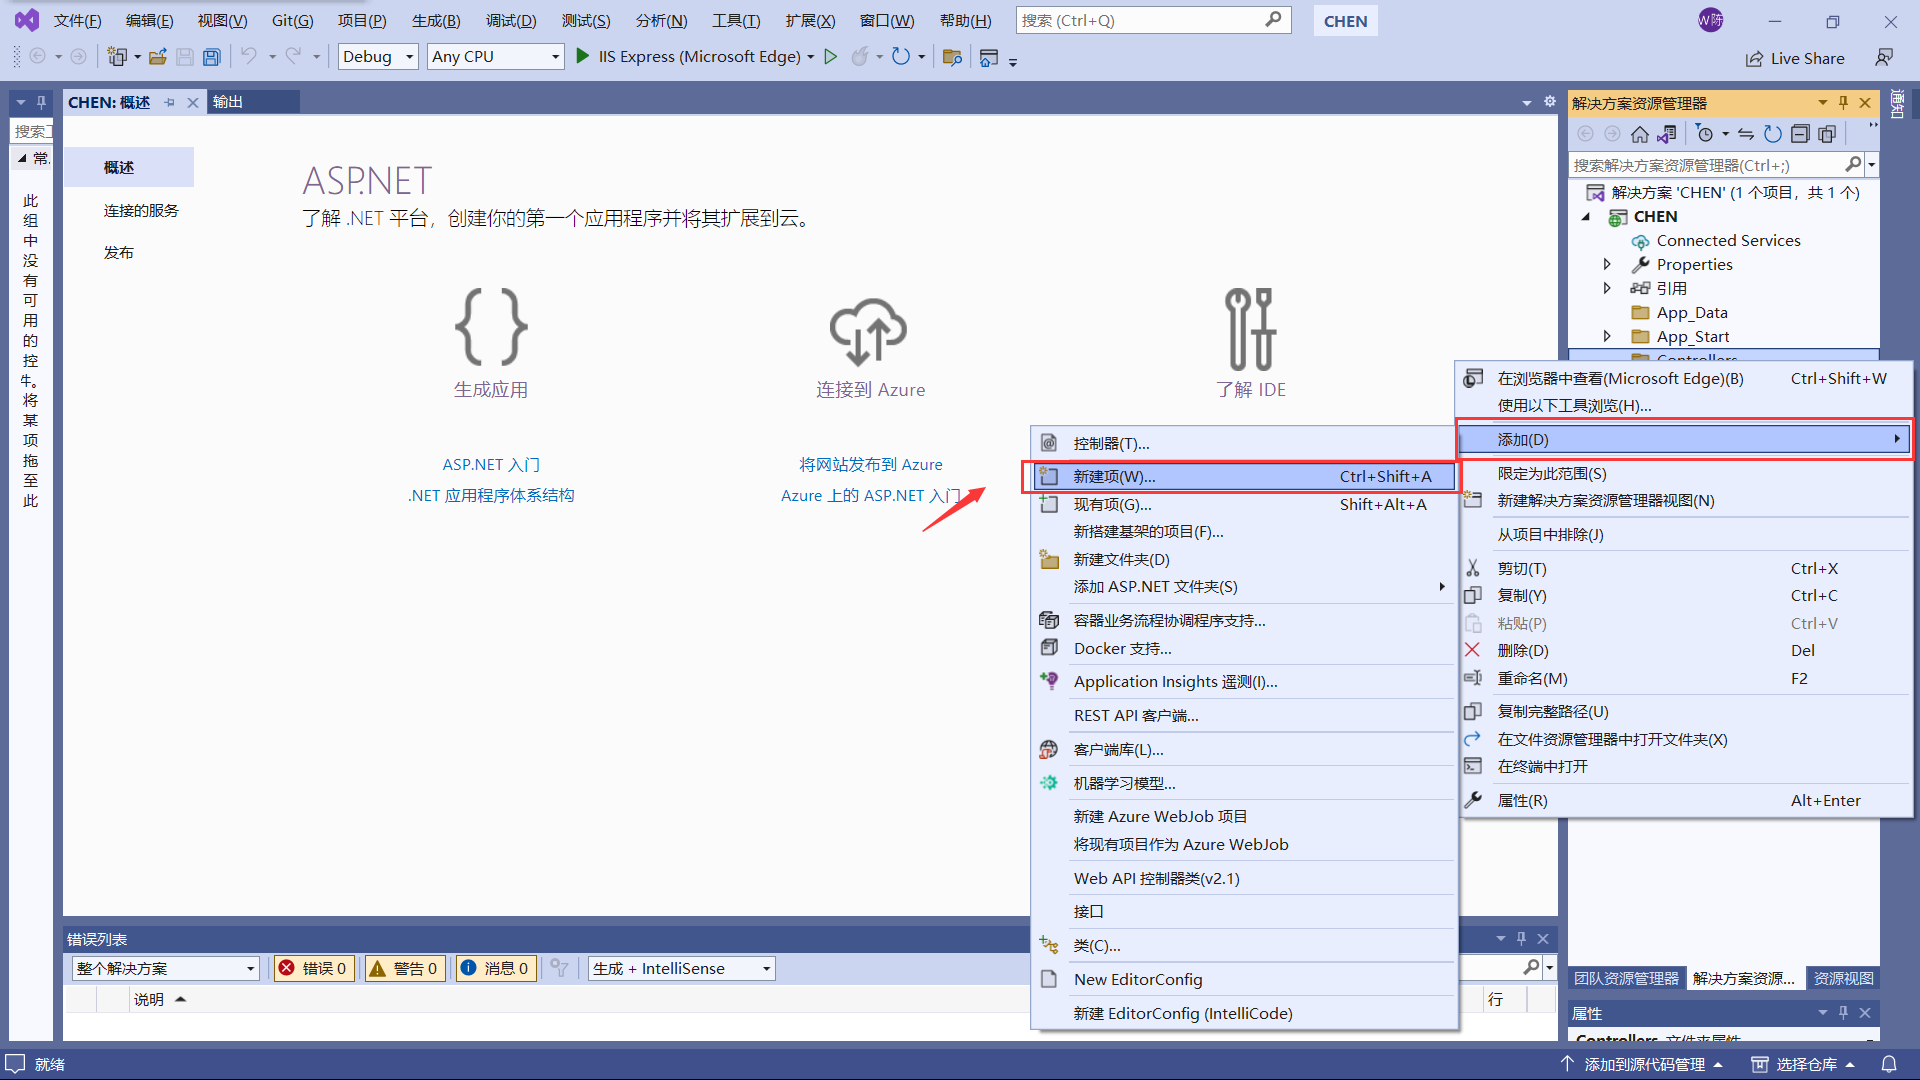Toggle pin on the CHEN: 概述 tab

[x=169, y=102]
